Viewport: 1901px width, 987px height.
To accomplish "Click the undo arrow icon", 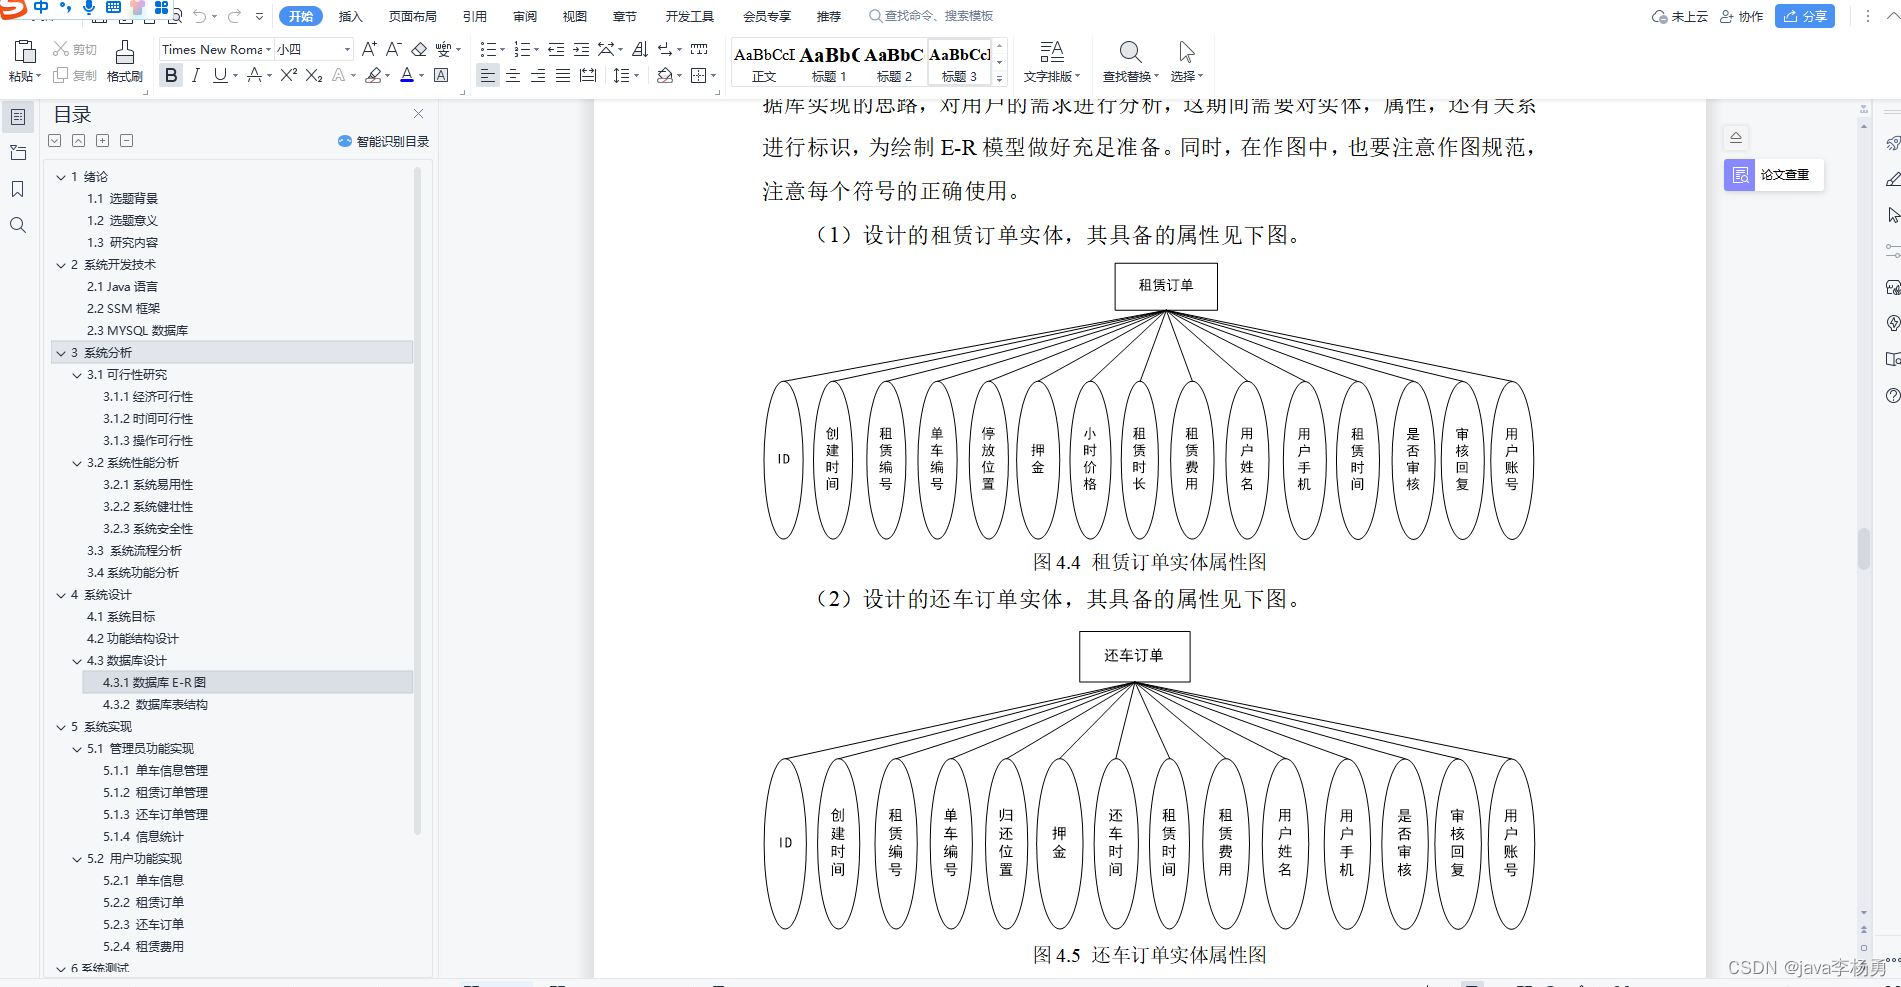I will pos(200,16).
